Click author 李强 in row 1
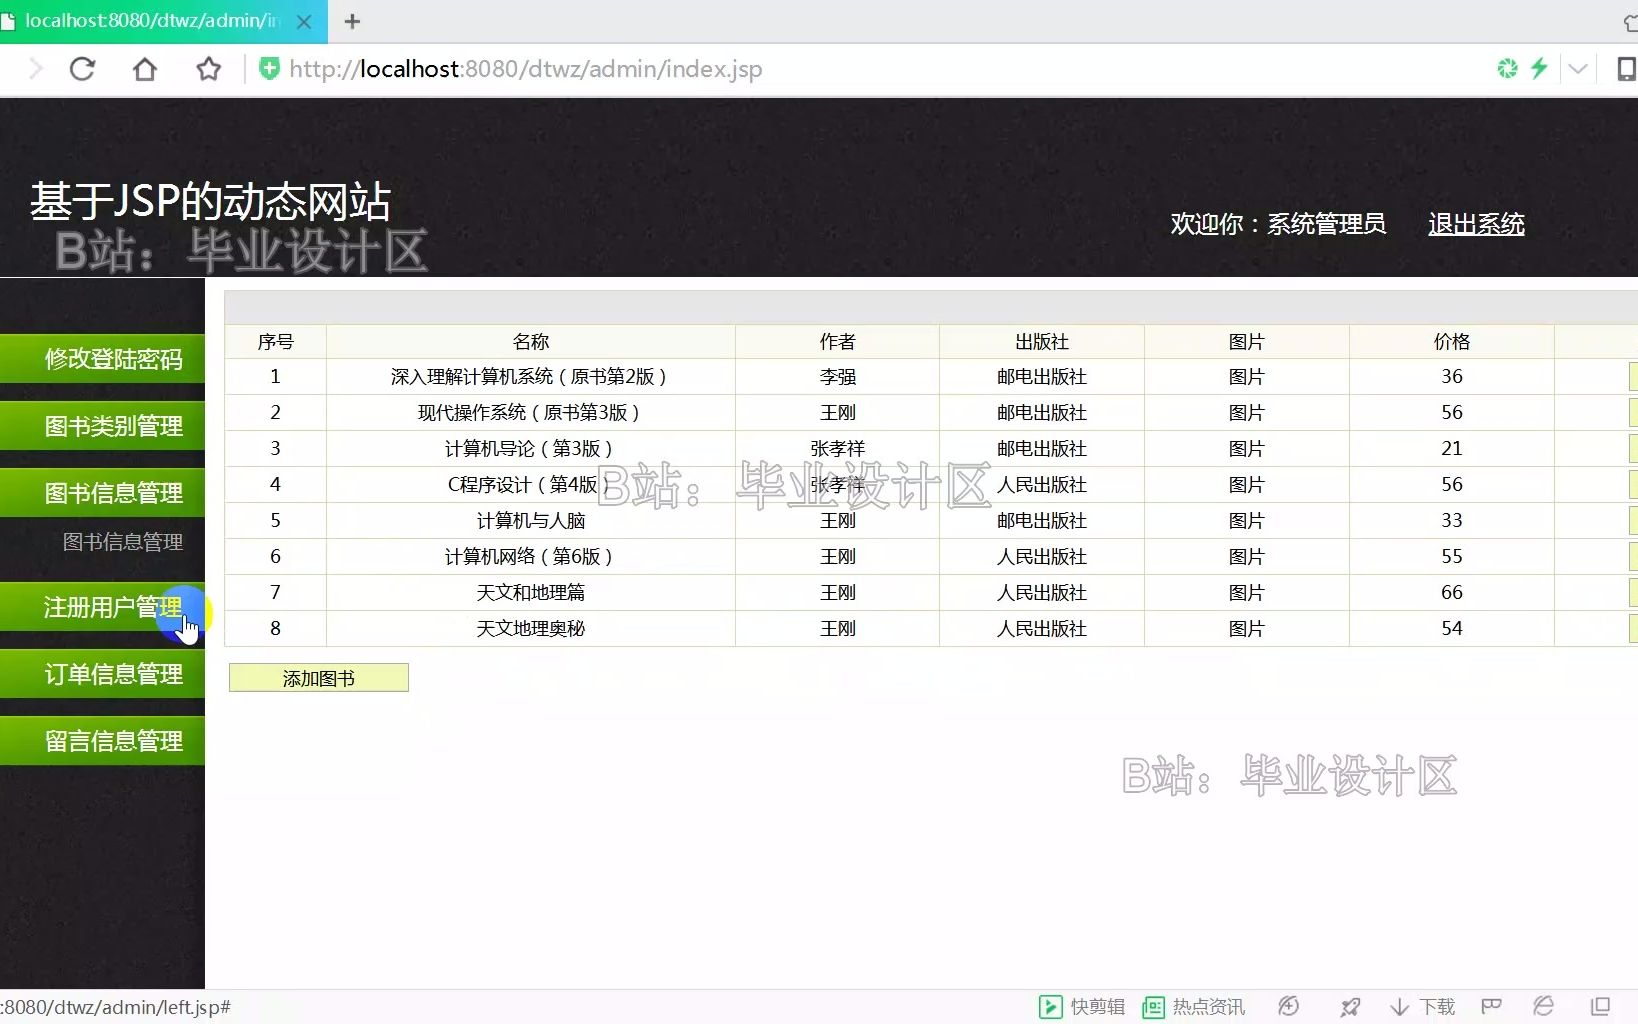 pos(837,377)
